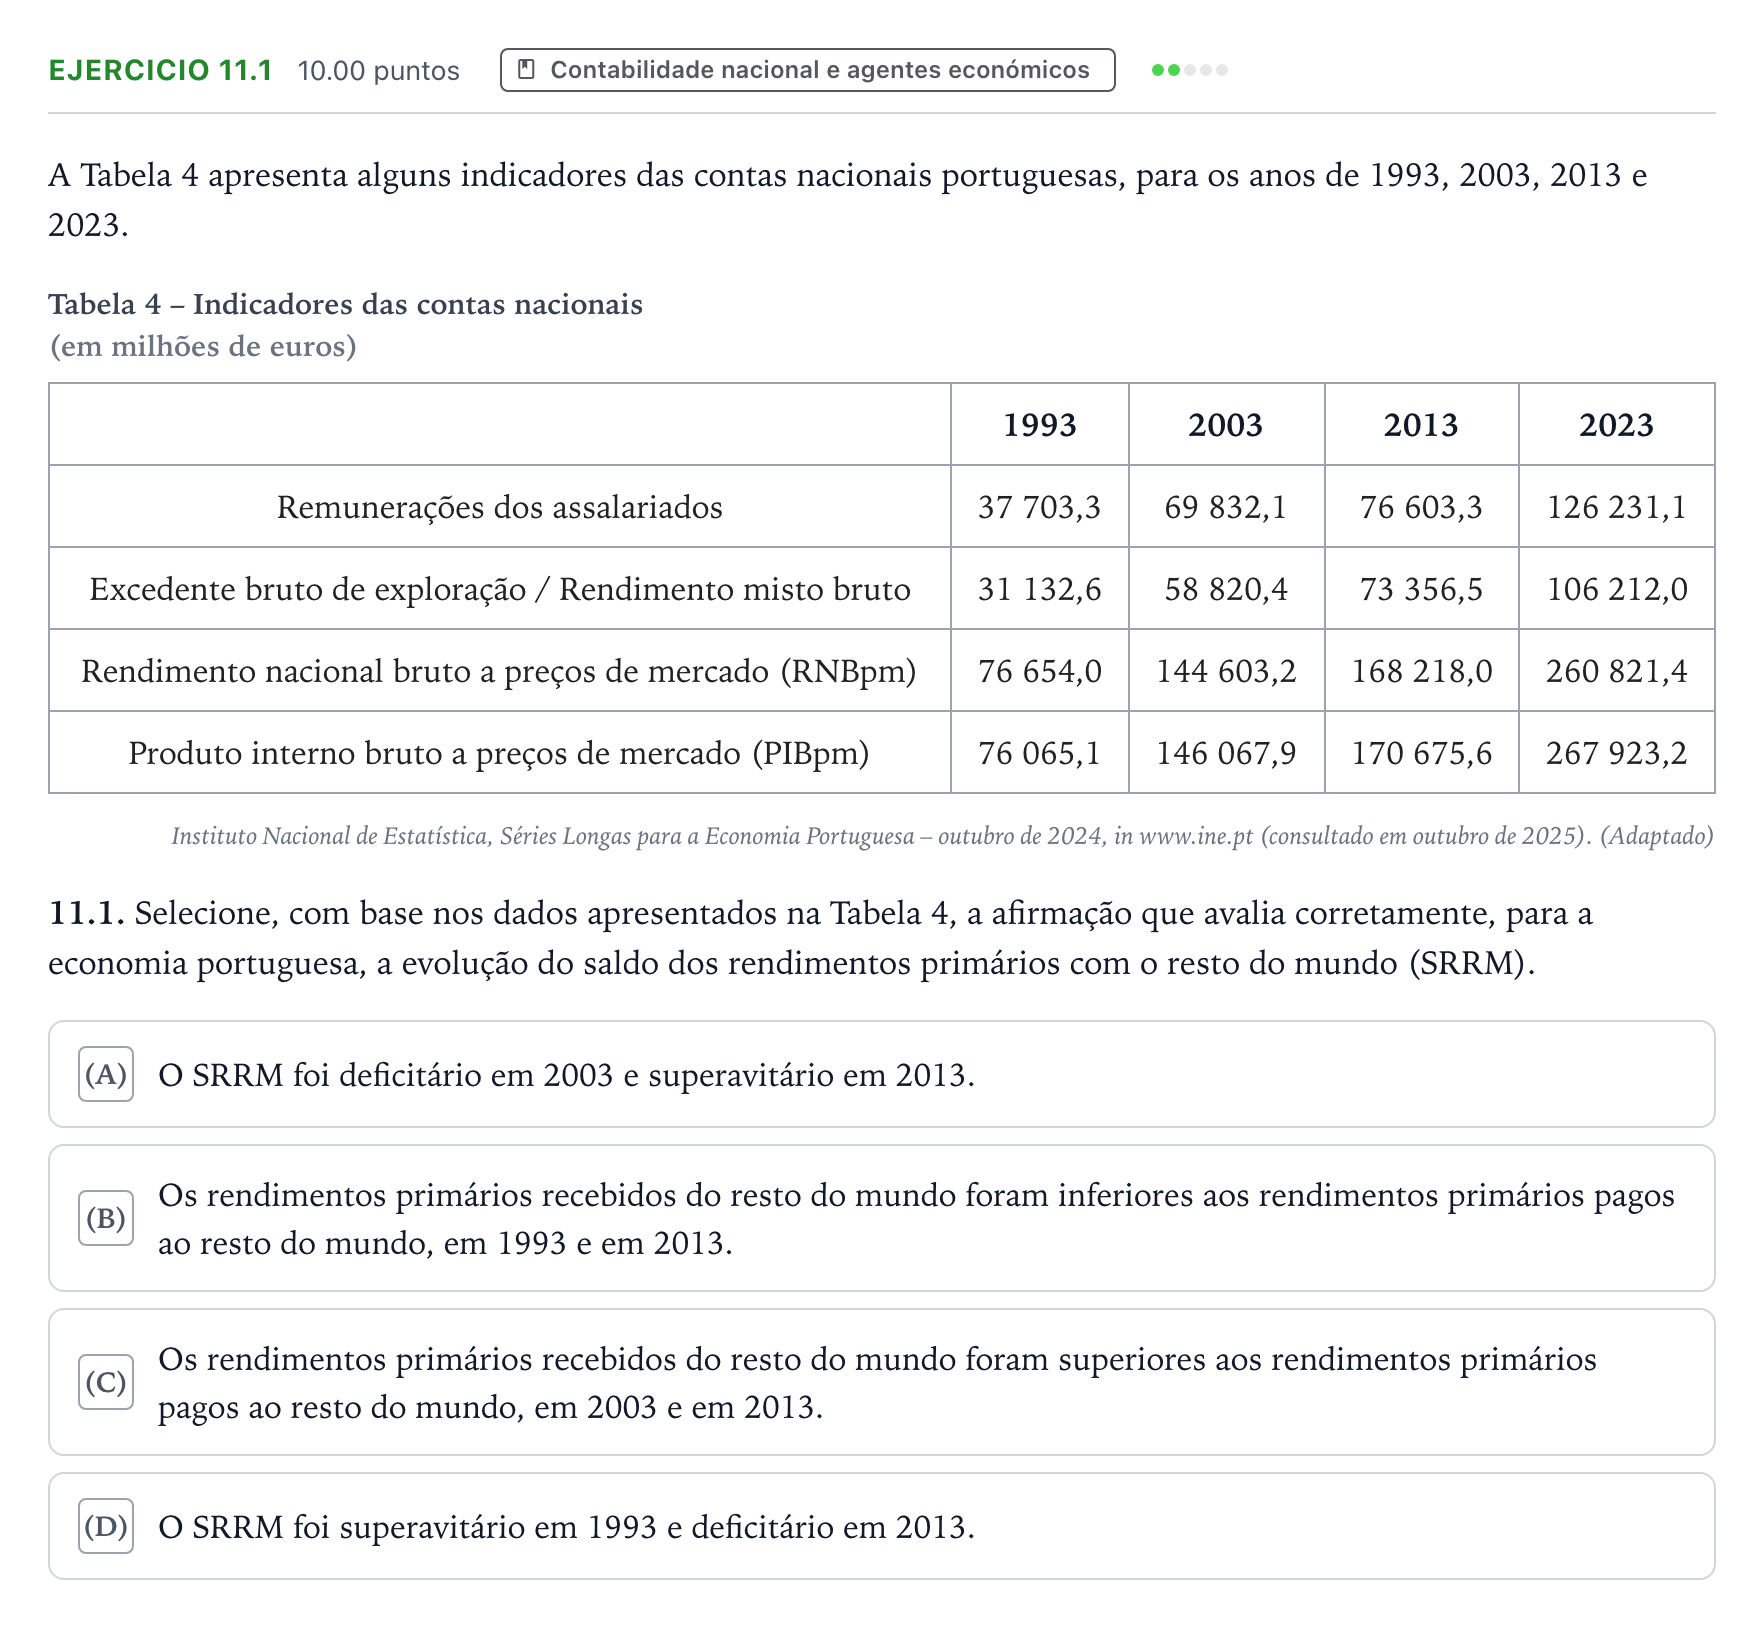Click the RNBpm 1993 value 76 654,0

pyautogui.click(x=1039, y=671)
